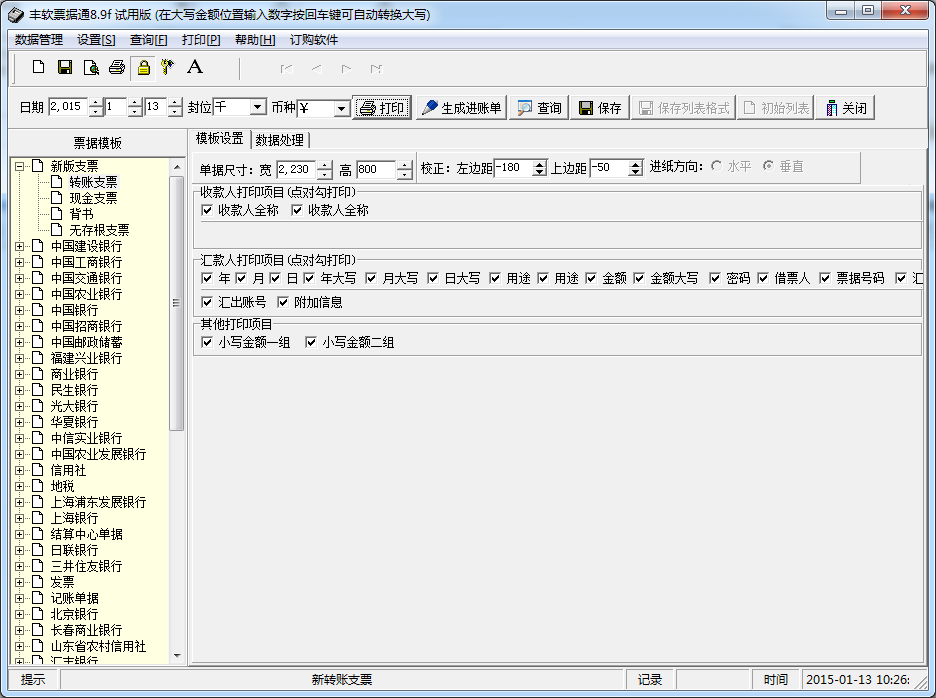This screenshot has height=698, width=936.
Task: Click the 关闭 close button in toolbar
Action: coord(845,108)
